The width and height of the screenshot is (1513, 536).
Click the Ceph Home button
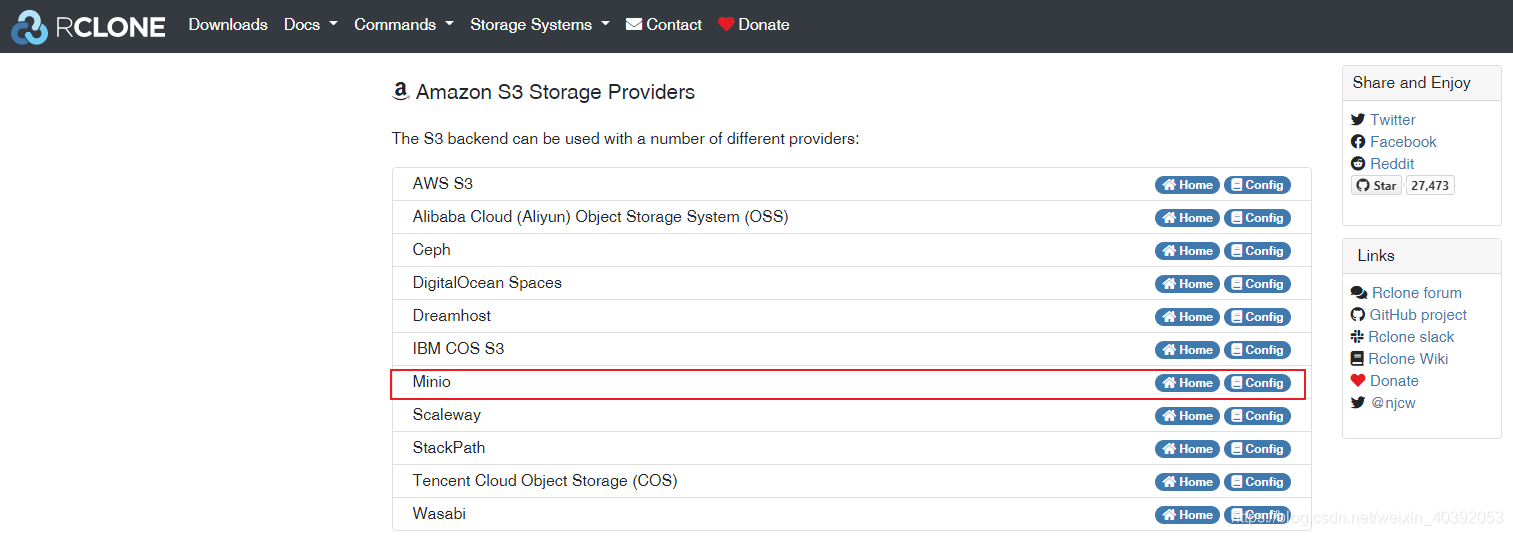pos(1187,251)
